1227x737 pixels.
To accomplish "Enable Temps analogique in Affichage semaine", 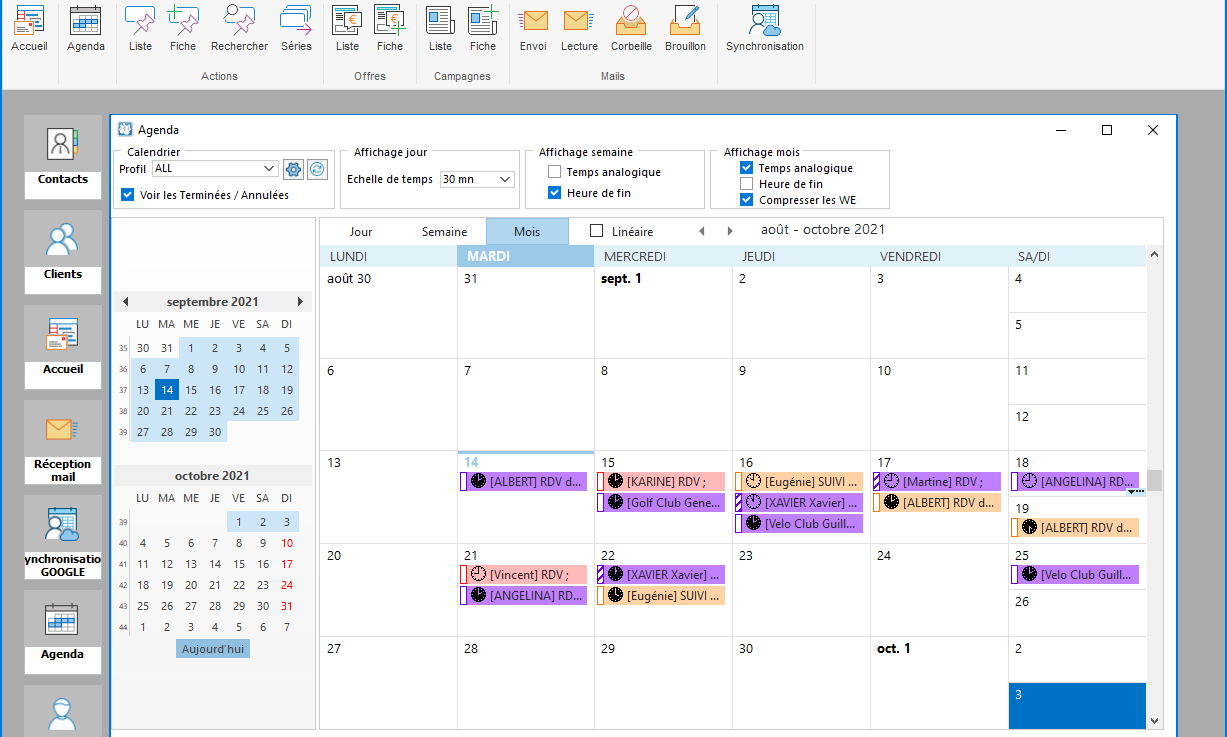I will tap(553, 171).
